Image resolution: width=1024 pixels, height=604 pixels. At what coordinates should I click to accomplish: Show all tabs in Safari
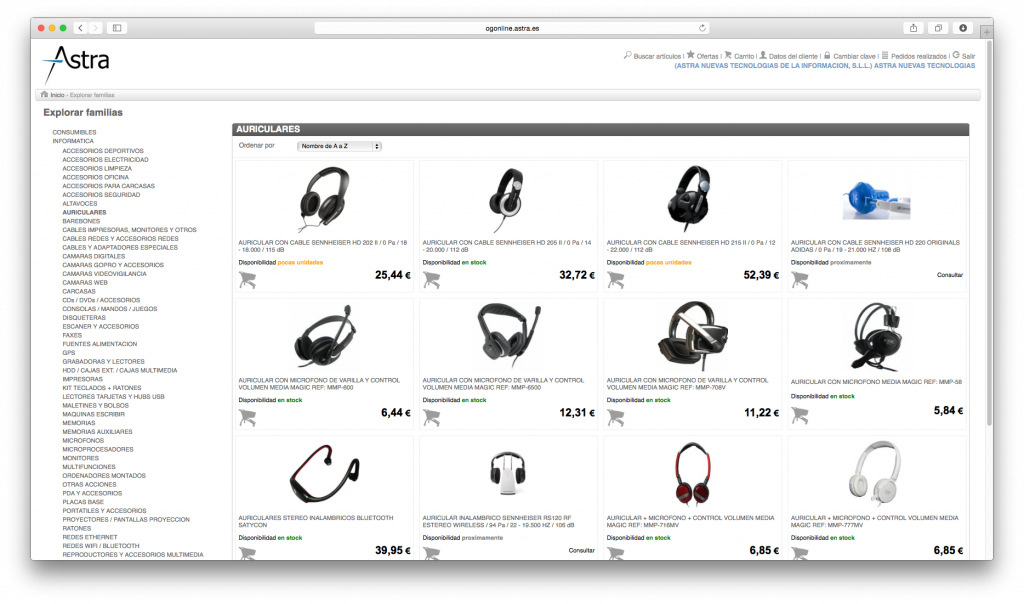[x=938, y=28]
